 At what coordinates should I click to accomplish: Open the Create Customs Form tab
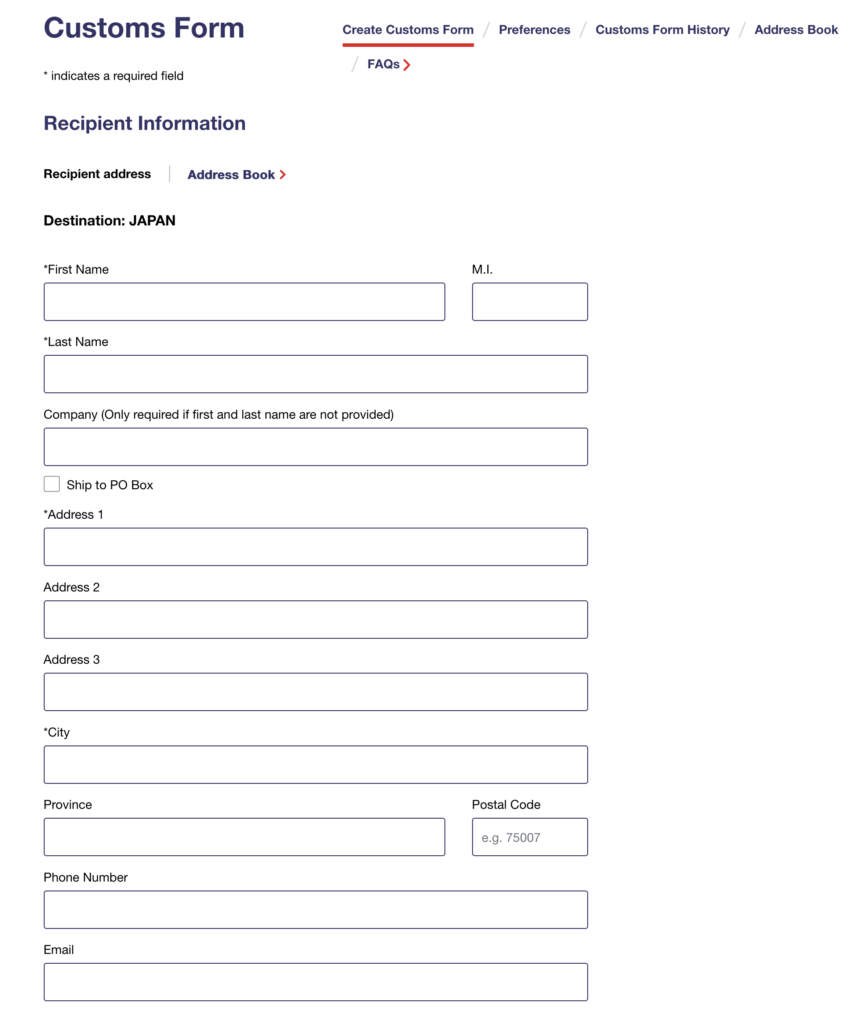click(x=408, y=30)
